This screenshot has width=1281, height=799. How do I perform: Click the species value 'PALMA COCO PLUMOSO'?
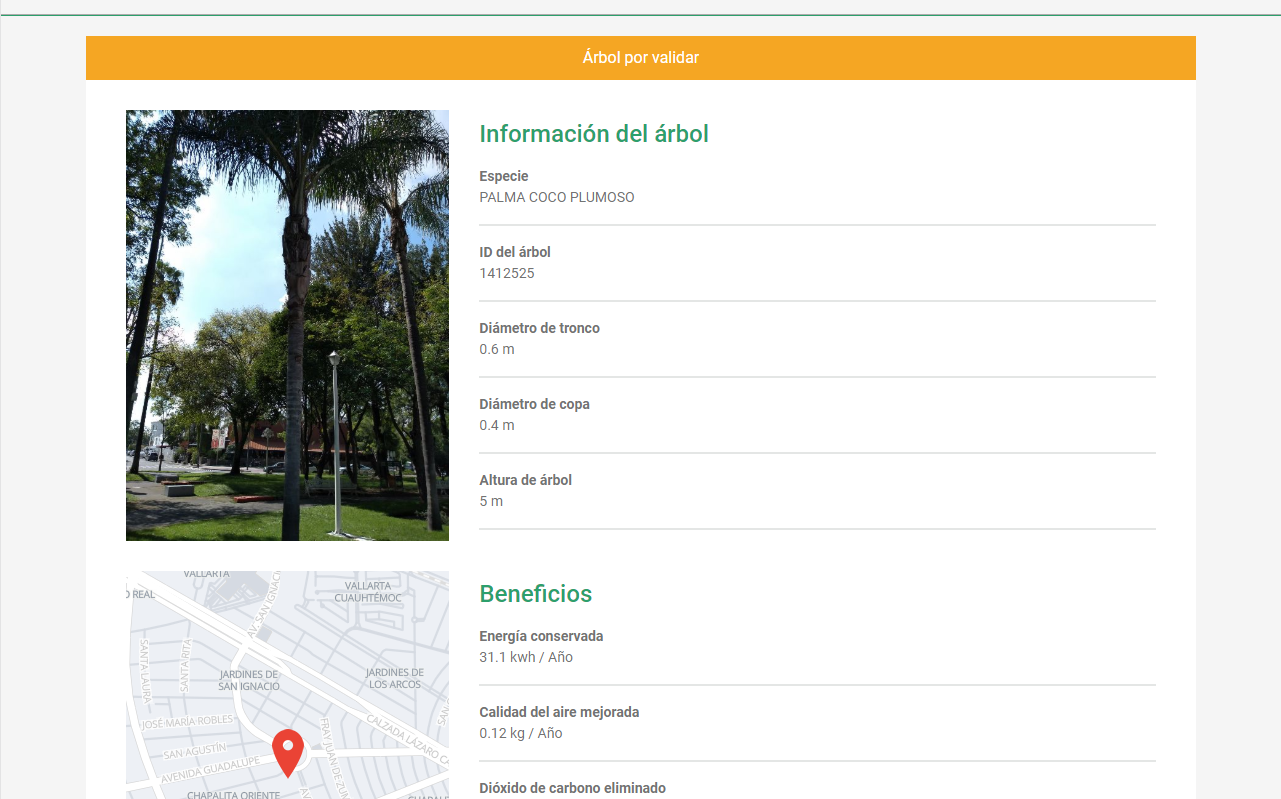[557, 197]
